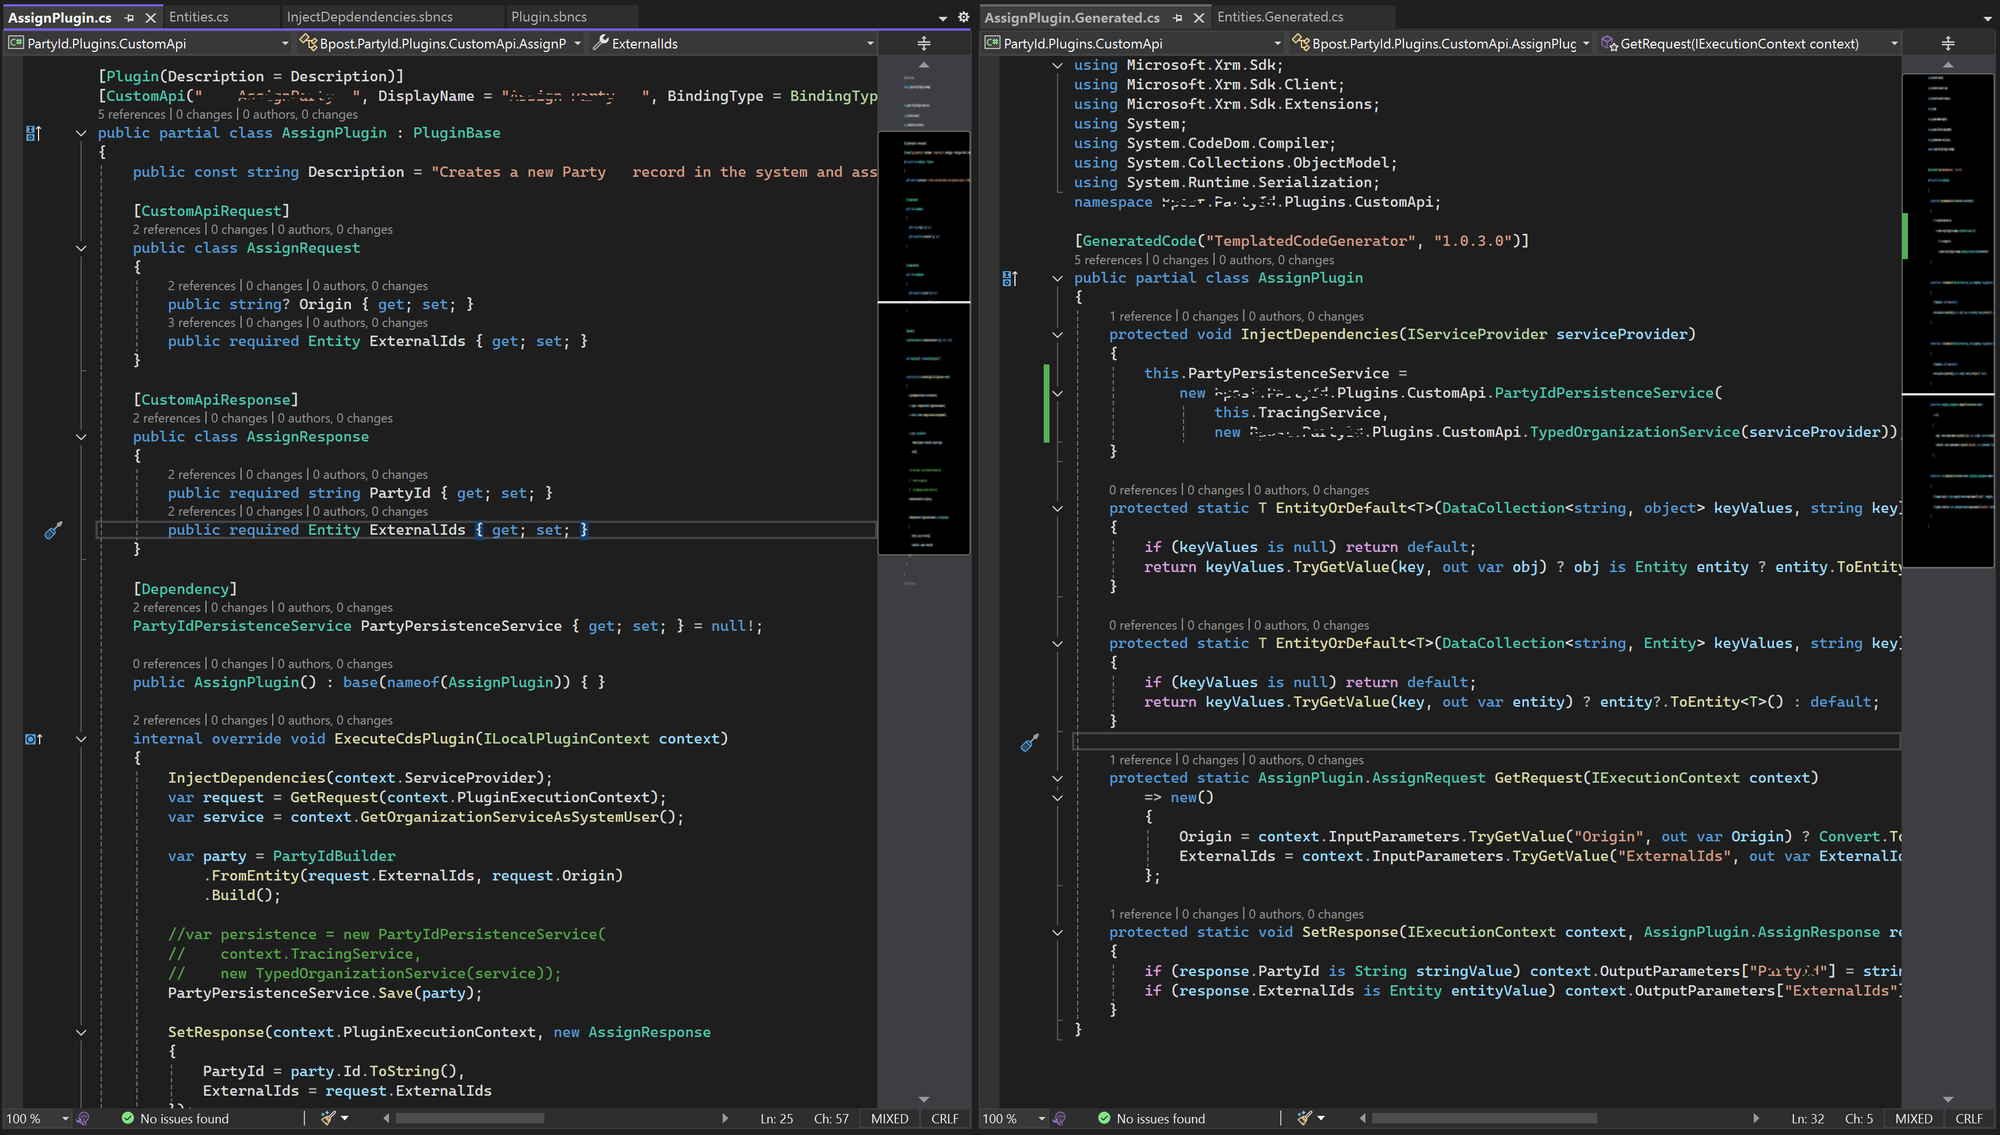Click '5 references' CodeLens above AssignPlugin class left
This screenshot has width=2000, height=1135.
click(132, 114)
